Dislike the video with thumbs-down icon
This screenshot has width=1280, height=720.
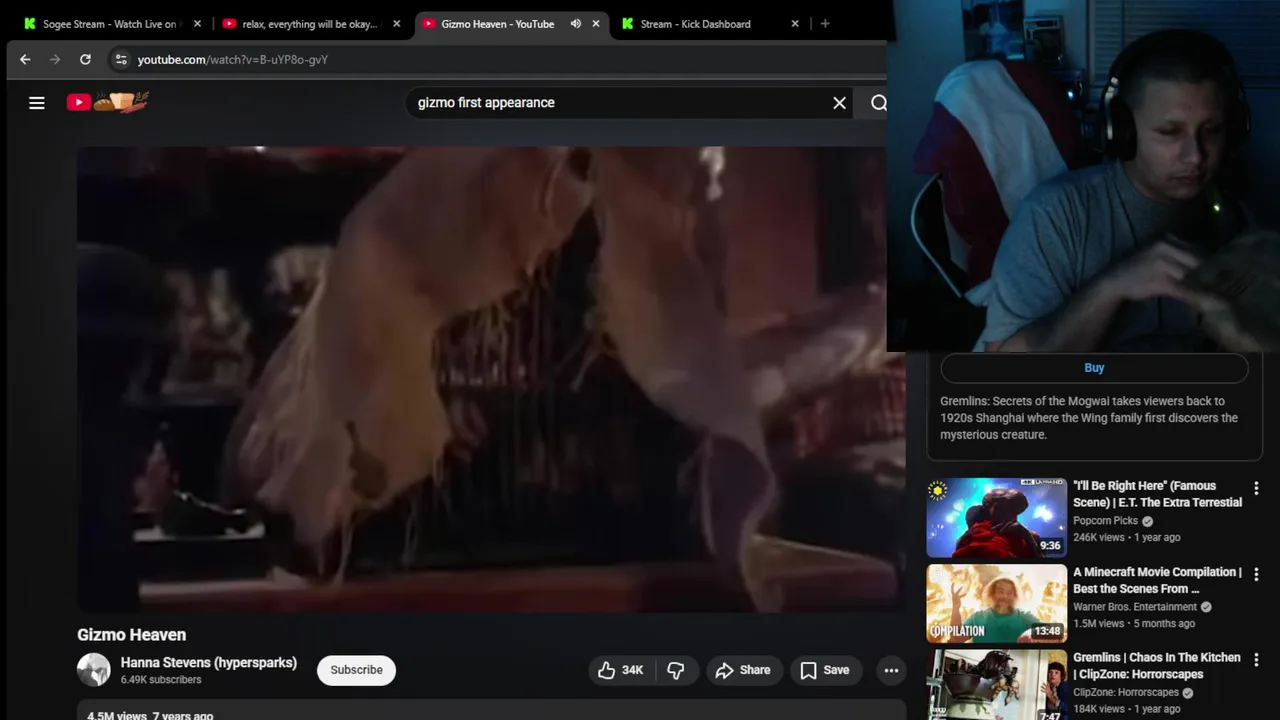tap(676, 670)
